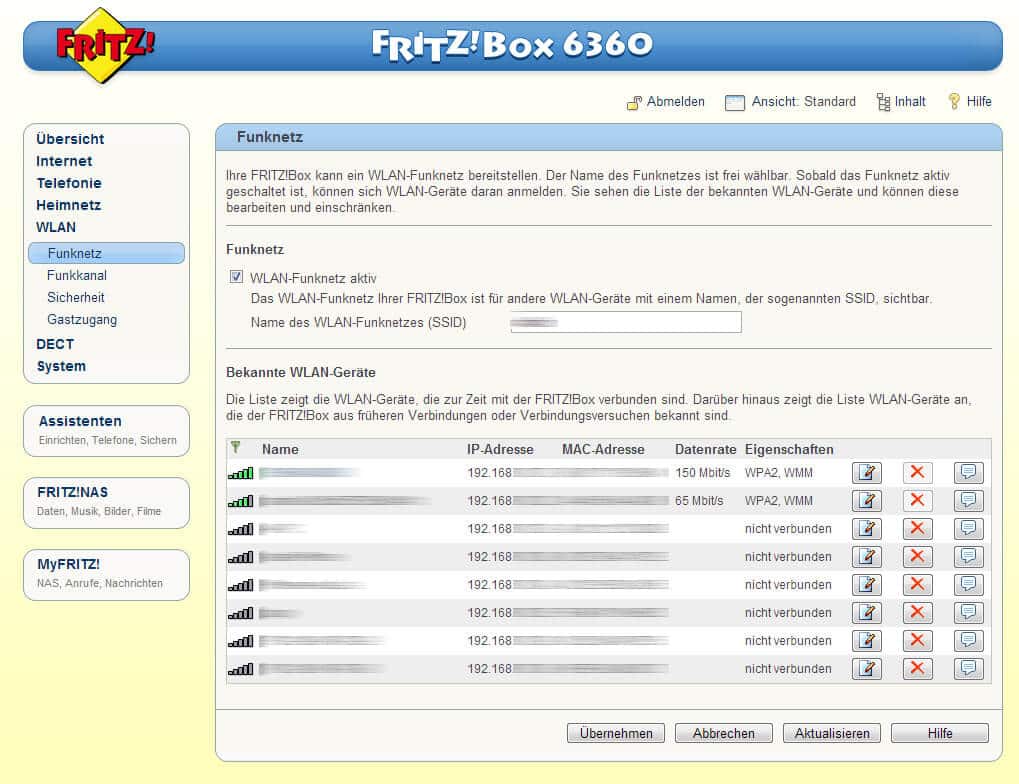Click the 'Bekannte WLAN-Geräte' heading
The width and height of the screenshot is (1019, 784).
pos(301,372)
